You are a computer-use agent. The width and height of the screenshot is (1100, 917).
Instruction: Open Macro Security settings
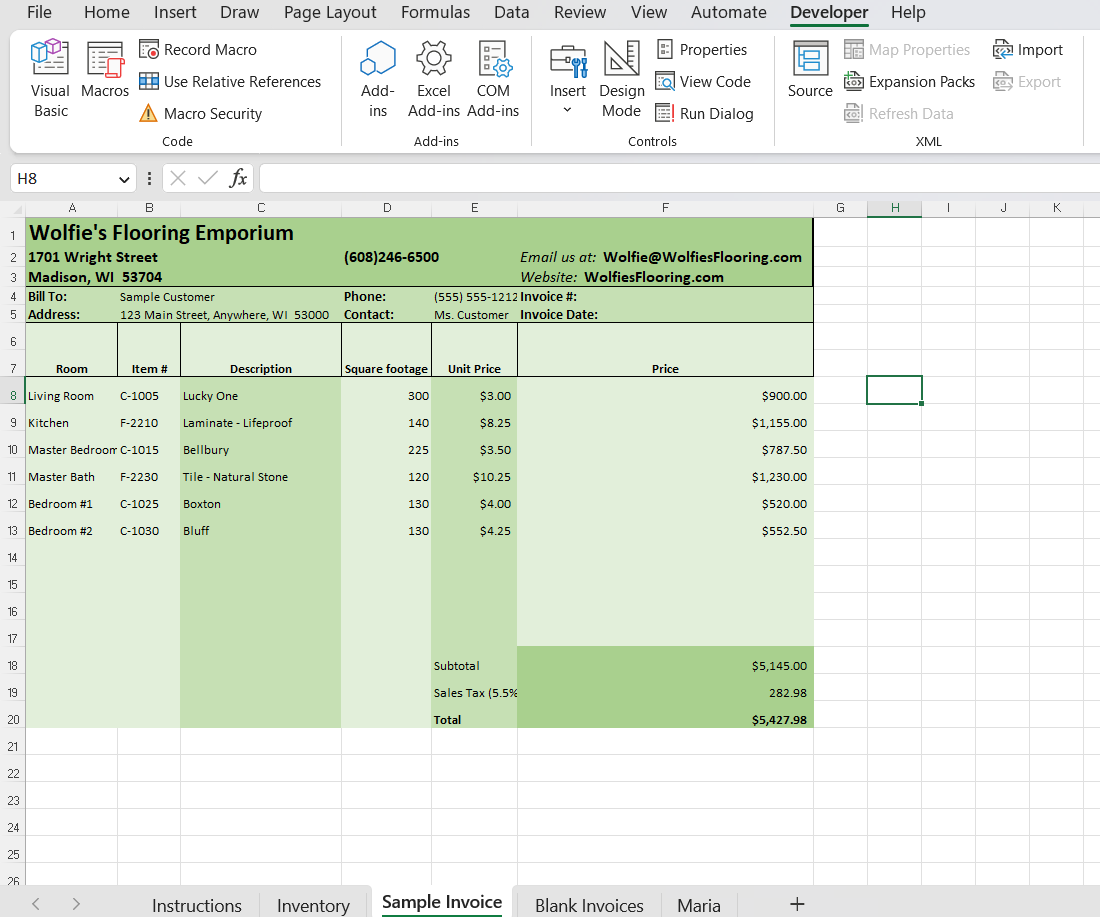201,114
